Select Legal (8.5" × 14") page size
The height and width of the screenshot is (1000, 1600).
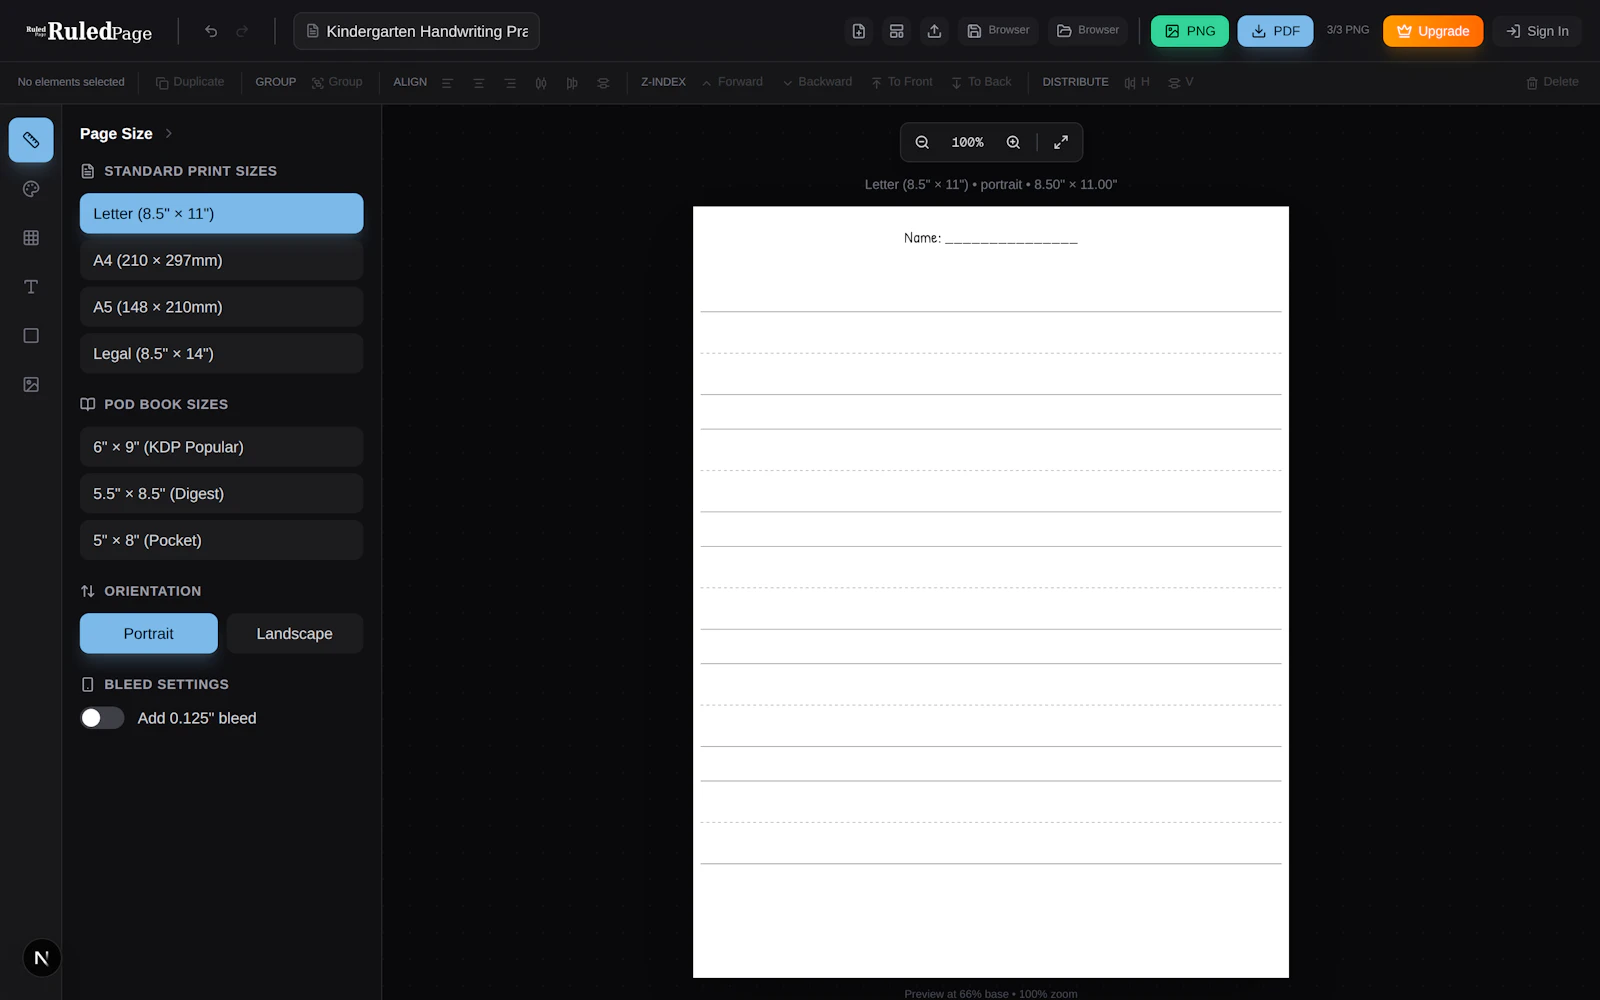(x=221, y=354)
